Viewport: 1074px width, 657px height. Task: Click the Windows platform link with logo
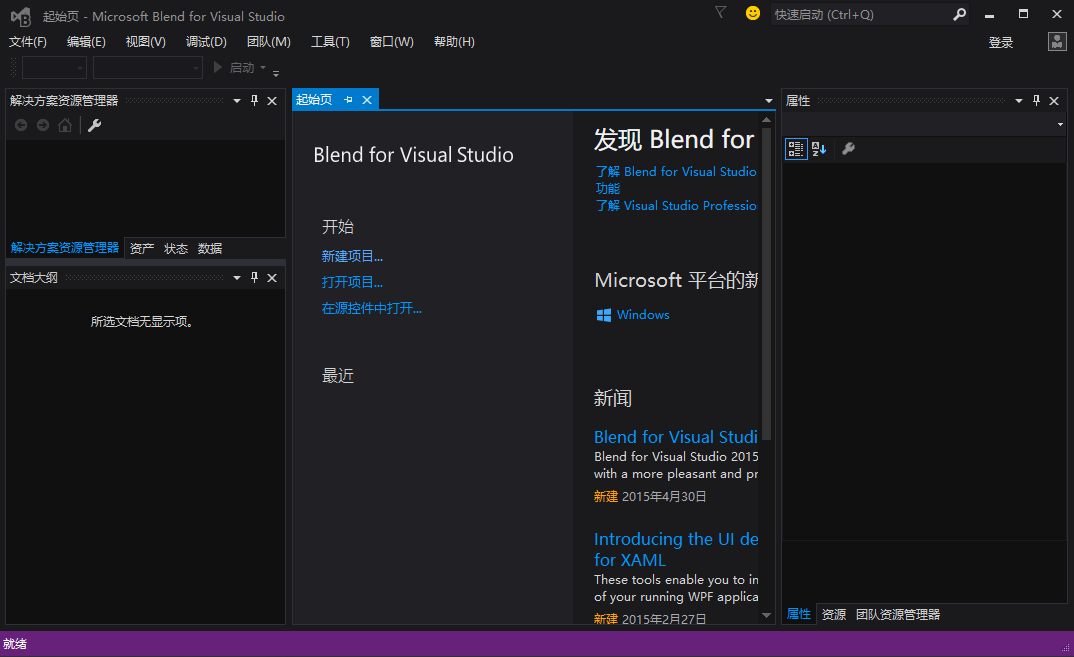tap(633, 314)
